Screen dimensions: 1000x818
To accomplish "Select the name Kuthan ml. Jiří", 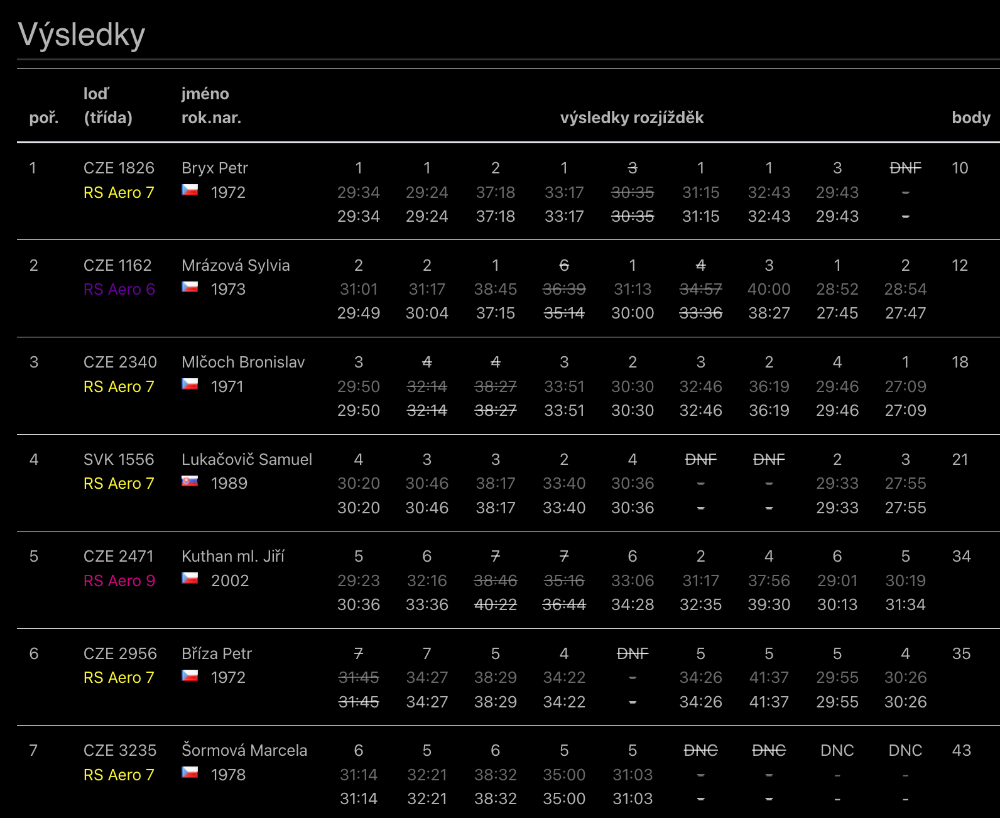I will coord(233,556).
